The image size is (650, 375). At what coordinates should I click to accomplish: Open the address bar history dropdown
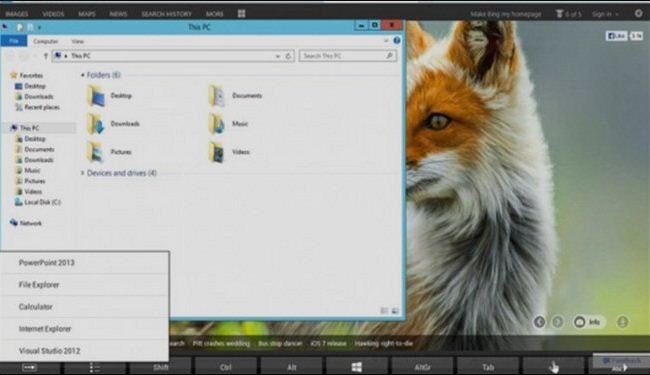tap(278, 56)
